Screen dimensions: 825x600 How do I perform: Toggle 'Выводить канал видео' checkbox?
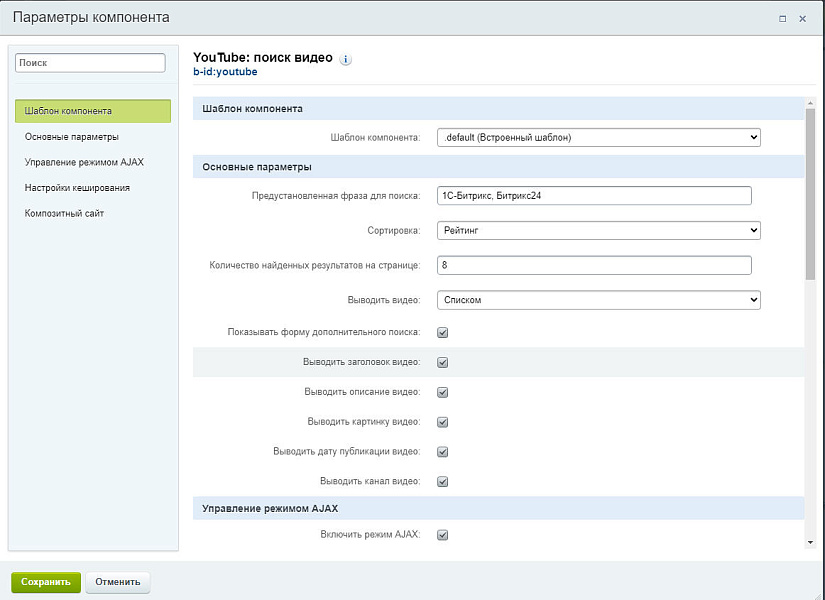[442, 482]
